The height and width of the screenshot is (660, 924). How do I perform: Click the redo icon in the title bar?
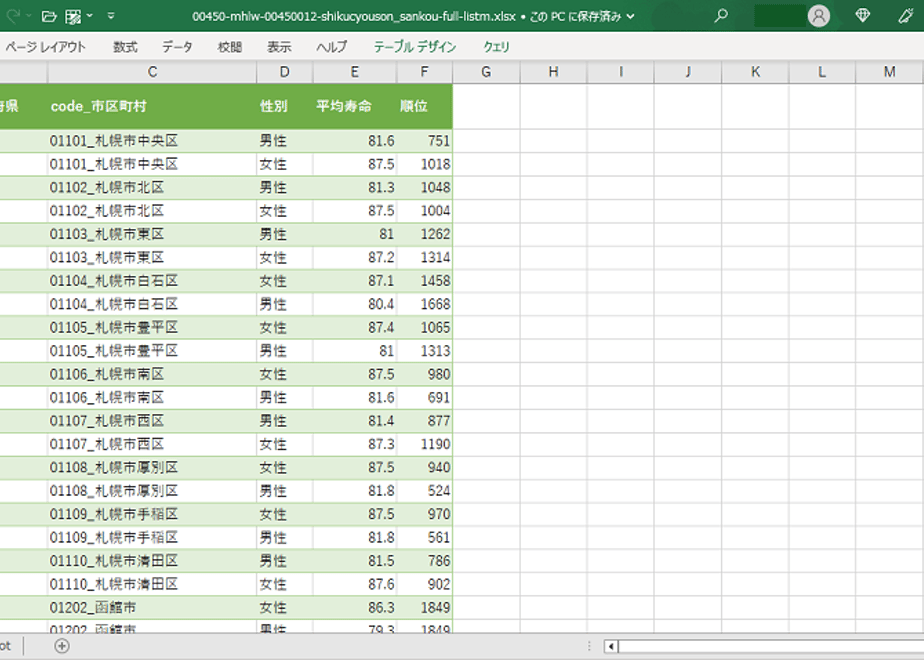click(x=13, y=16)
